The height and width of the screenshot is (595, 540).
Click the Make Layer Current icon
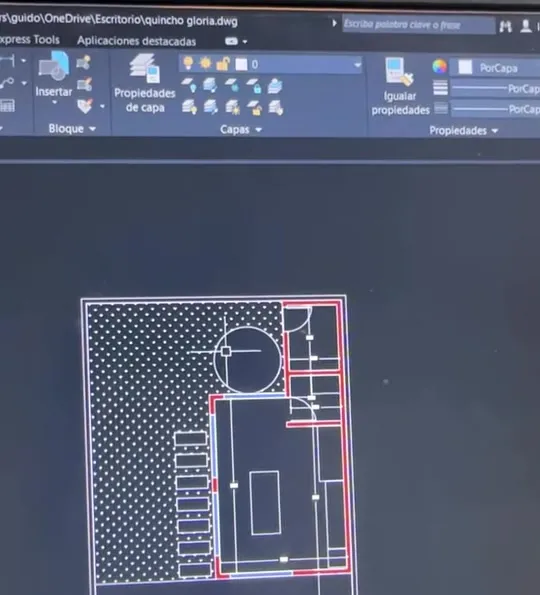[275, 86]
